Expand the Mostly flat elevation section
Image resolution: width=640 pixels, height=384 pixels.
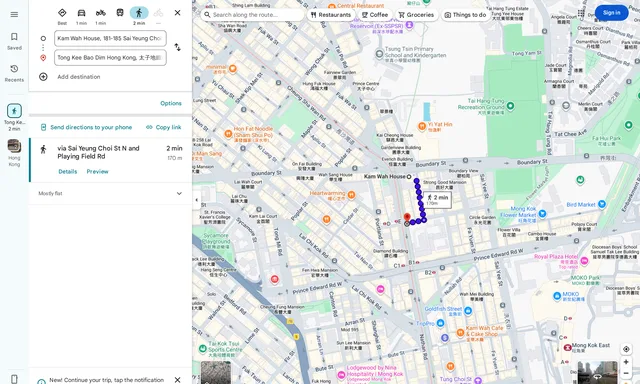click(110, 193)
